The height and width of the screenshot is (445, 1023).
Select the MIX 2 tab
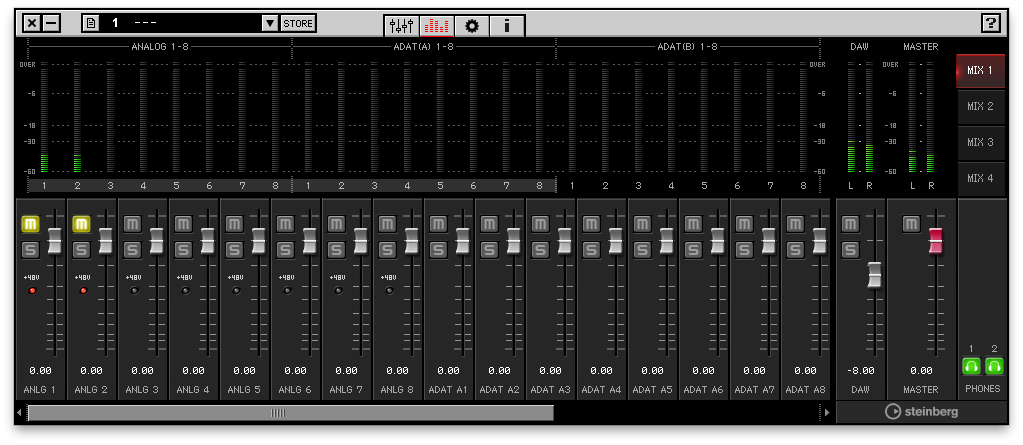981,106
